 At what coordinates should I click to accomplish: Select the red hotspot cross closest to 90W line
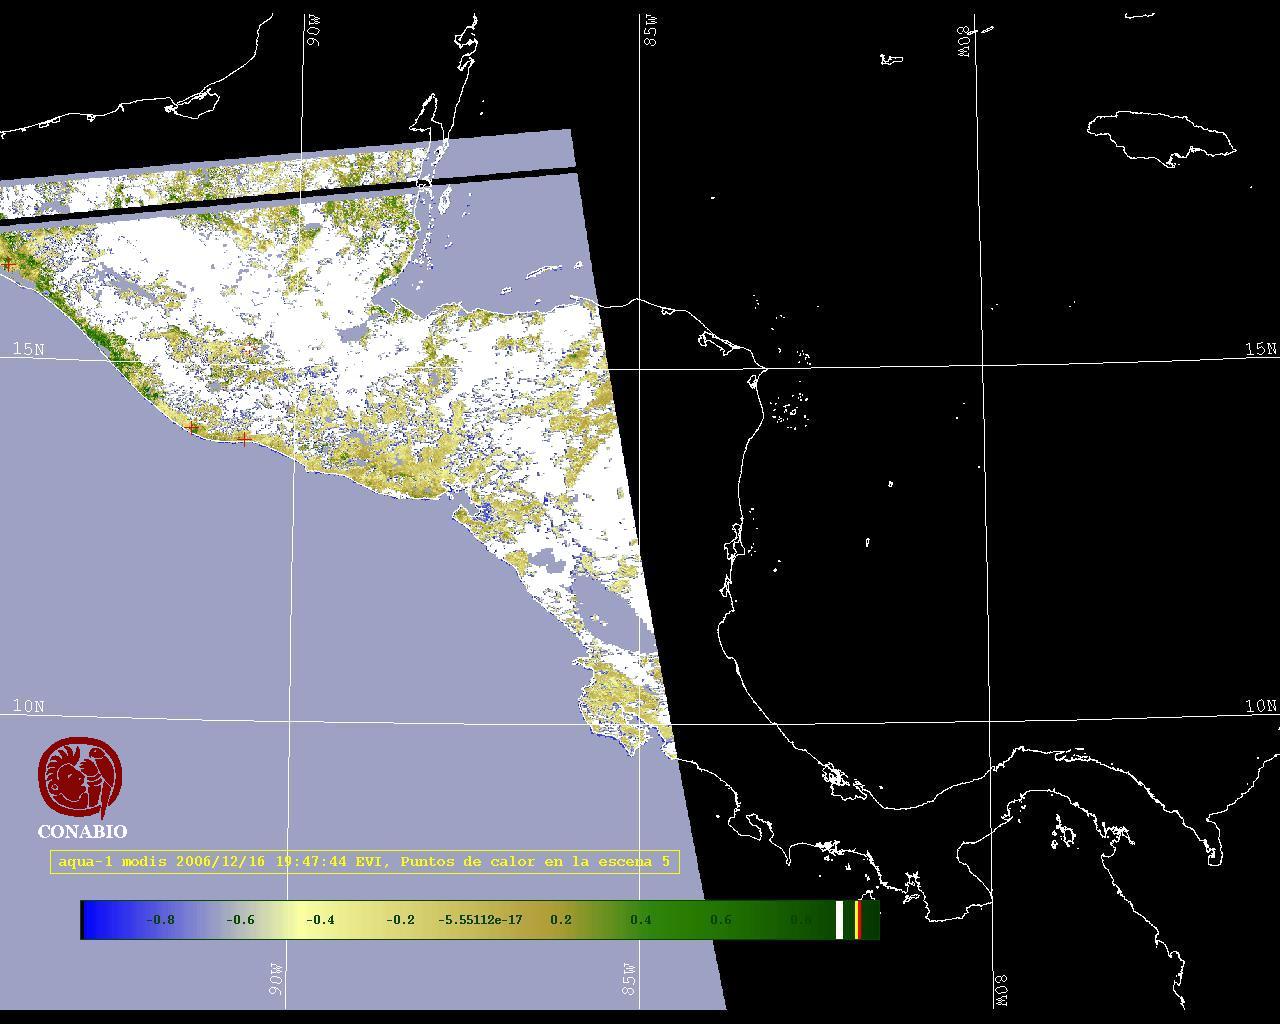(244, 438)
